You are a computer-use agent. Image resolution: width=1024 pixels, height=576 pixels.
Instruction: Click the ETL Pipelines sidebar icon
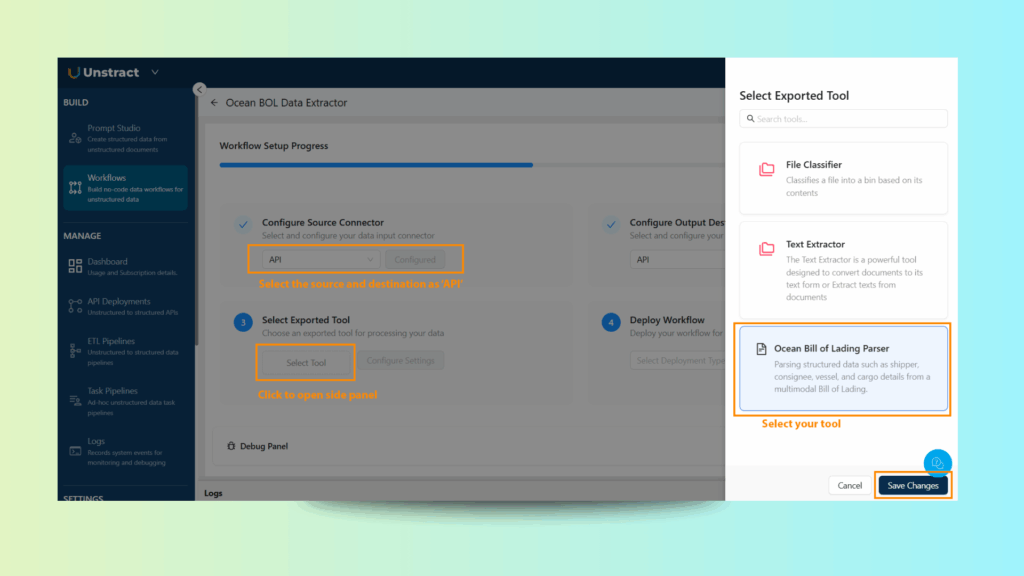point(75,351)
